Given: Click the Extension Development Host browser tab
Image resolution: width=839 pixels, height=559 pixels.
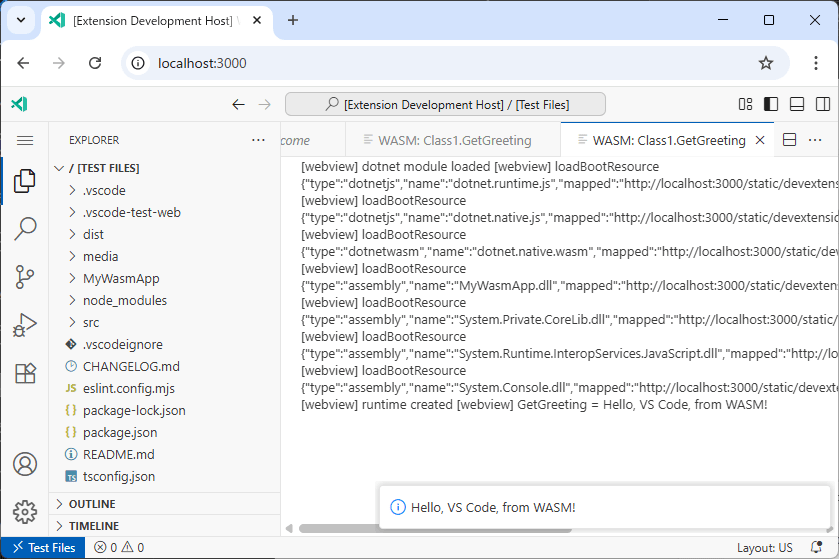Looking at the screenshot, I should click(x=156, y=20).
